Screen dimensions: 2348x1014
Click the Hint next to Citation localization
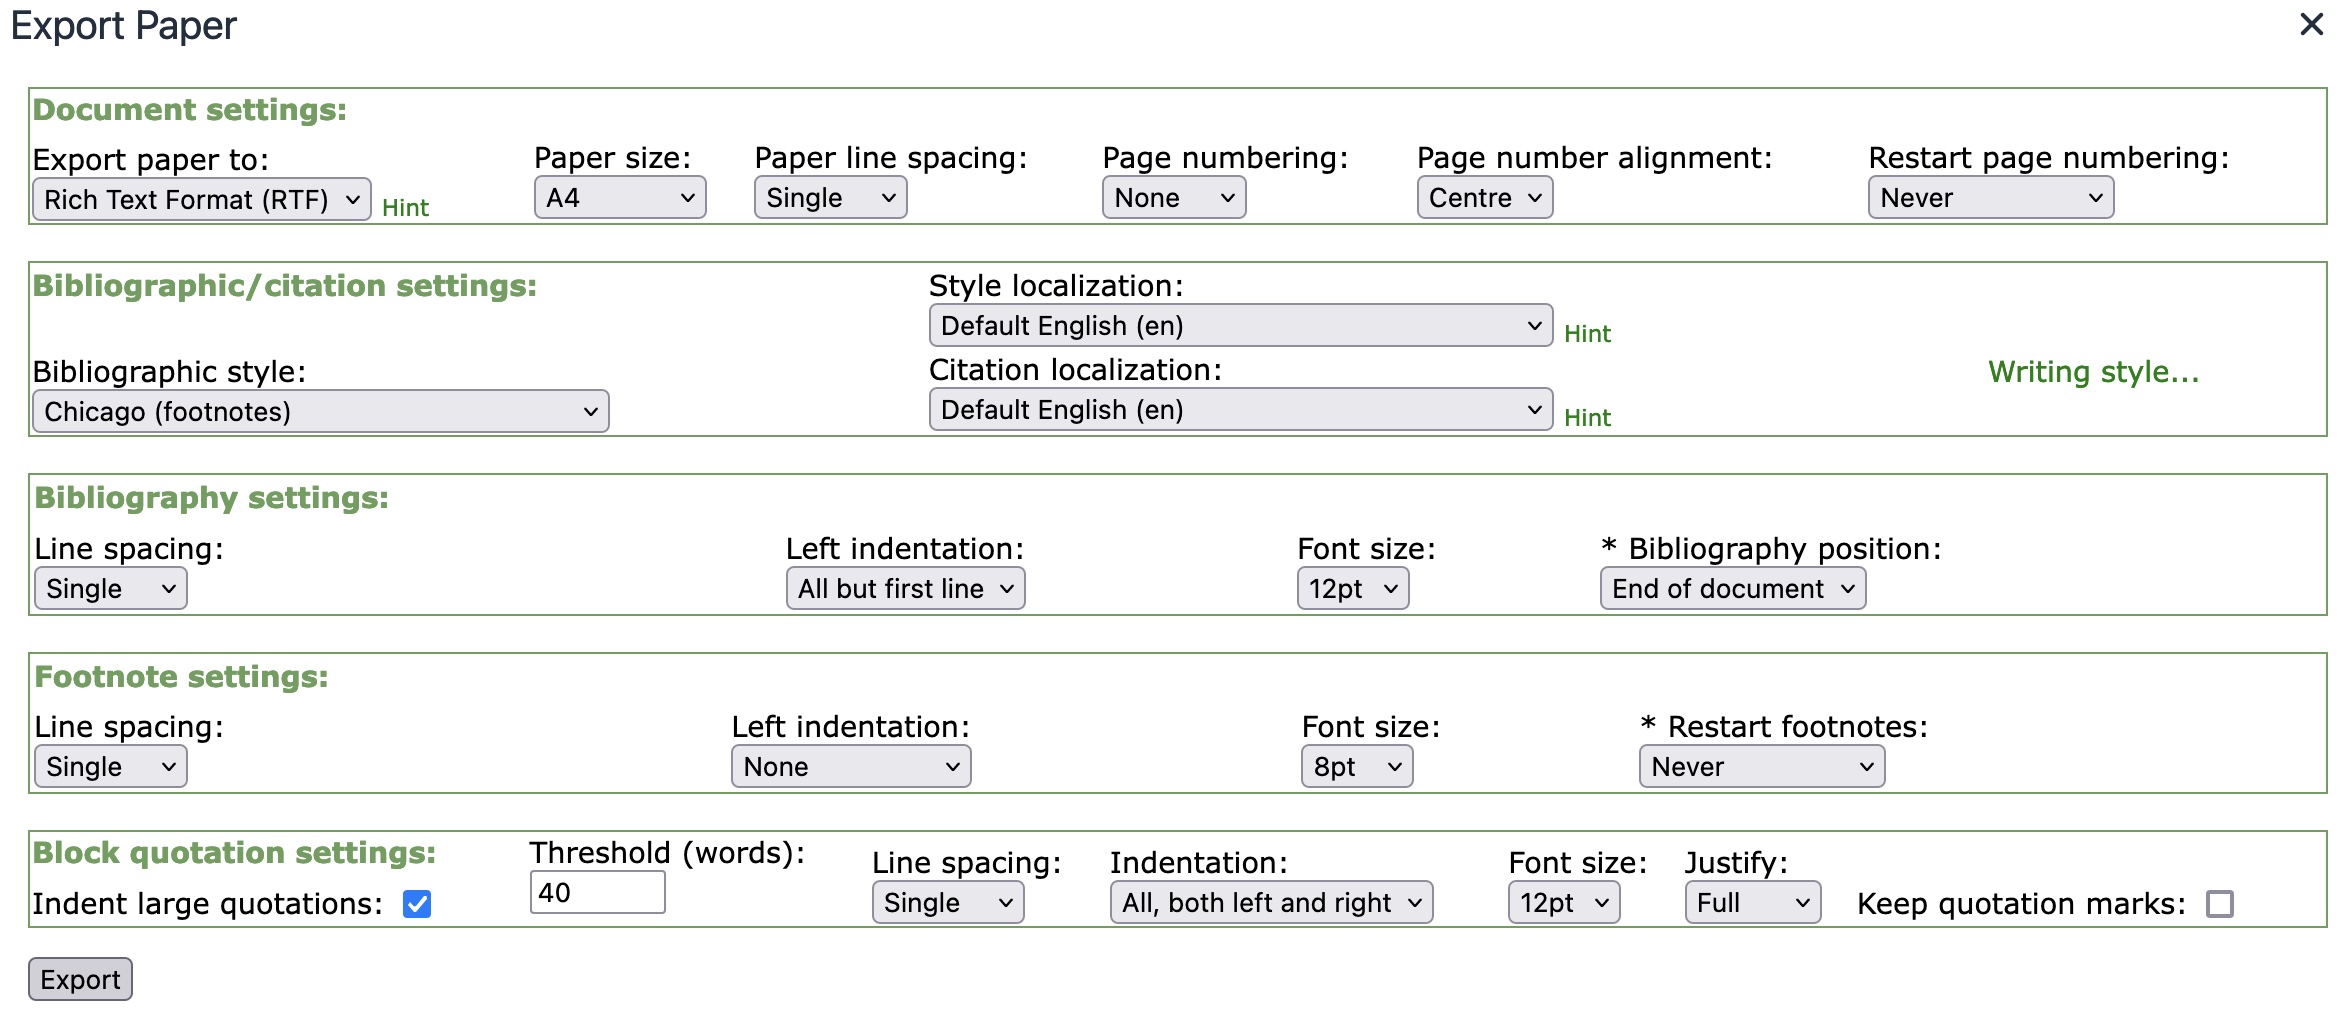click(x=1587, y=417)
